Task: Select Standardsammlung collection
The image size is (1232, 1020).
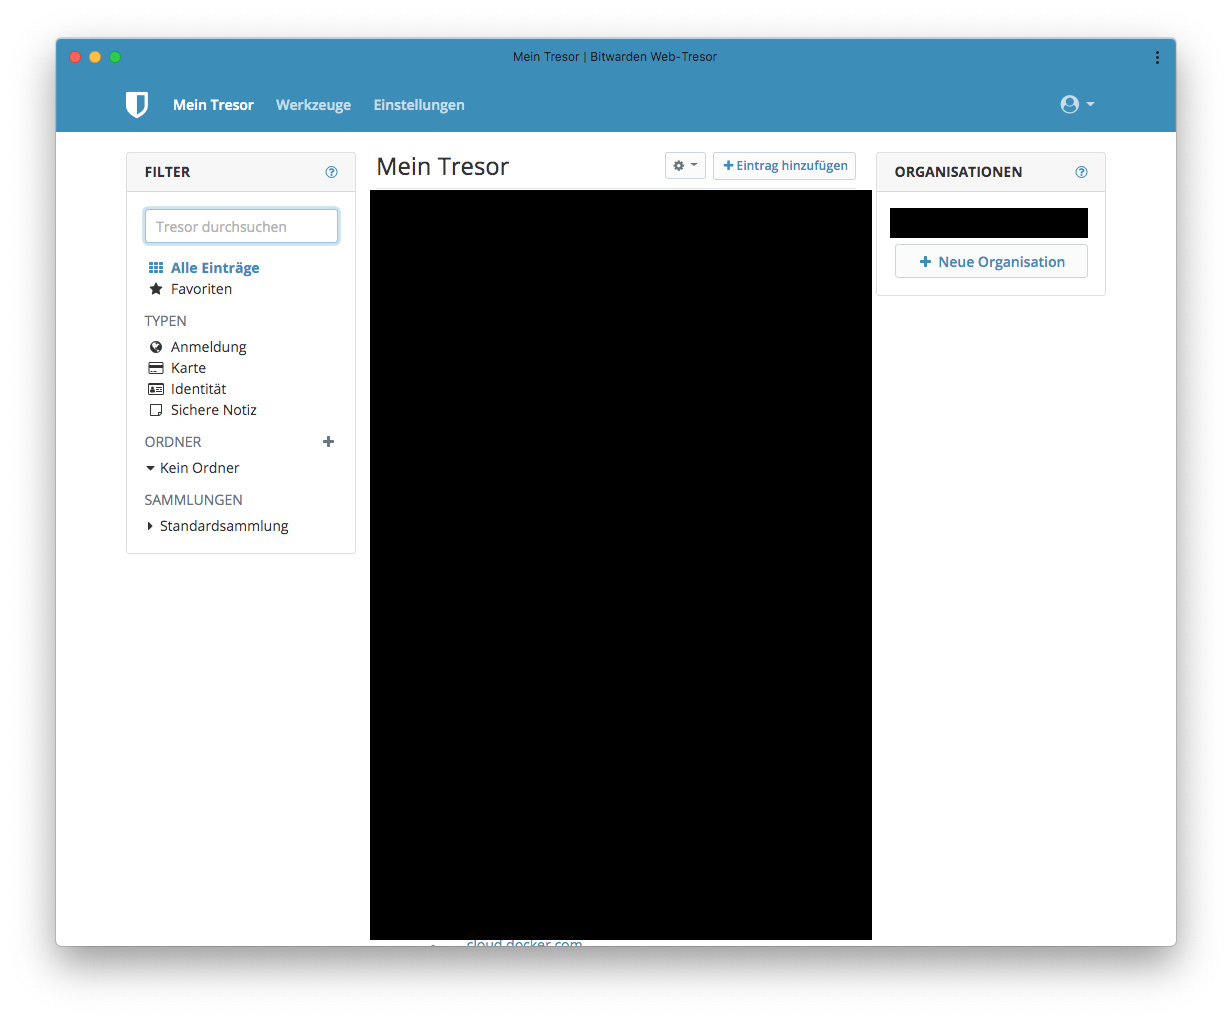Action: point(224,526)
